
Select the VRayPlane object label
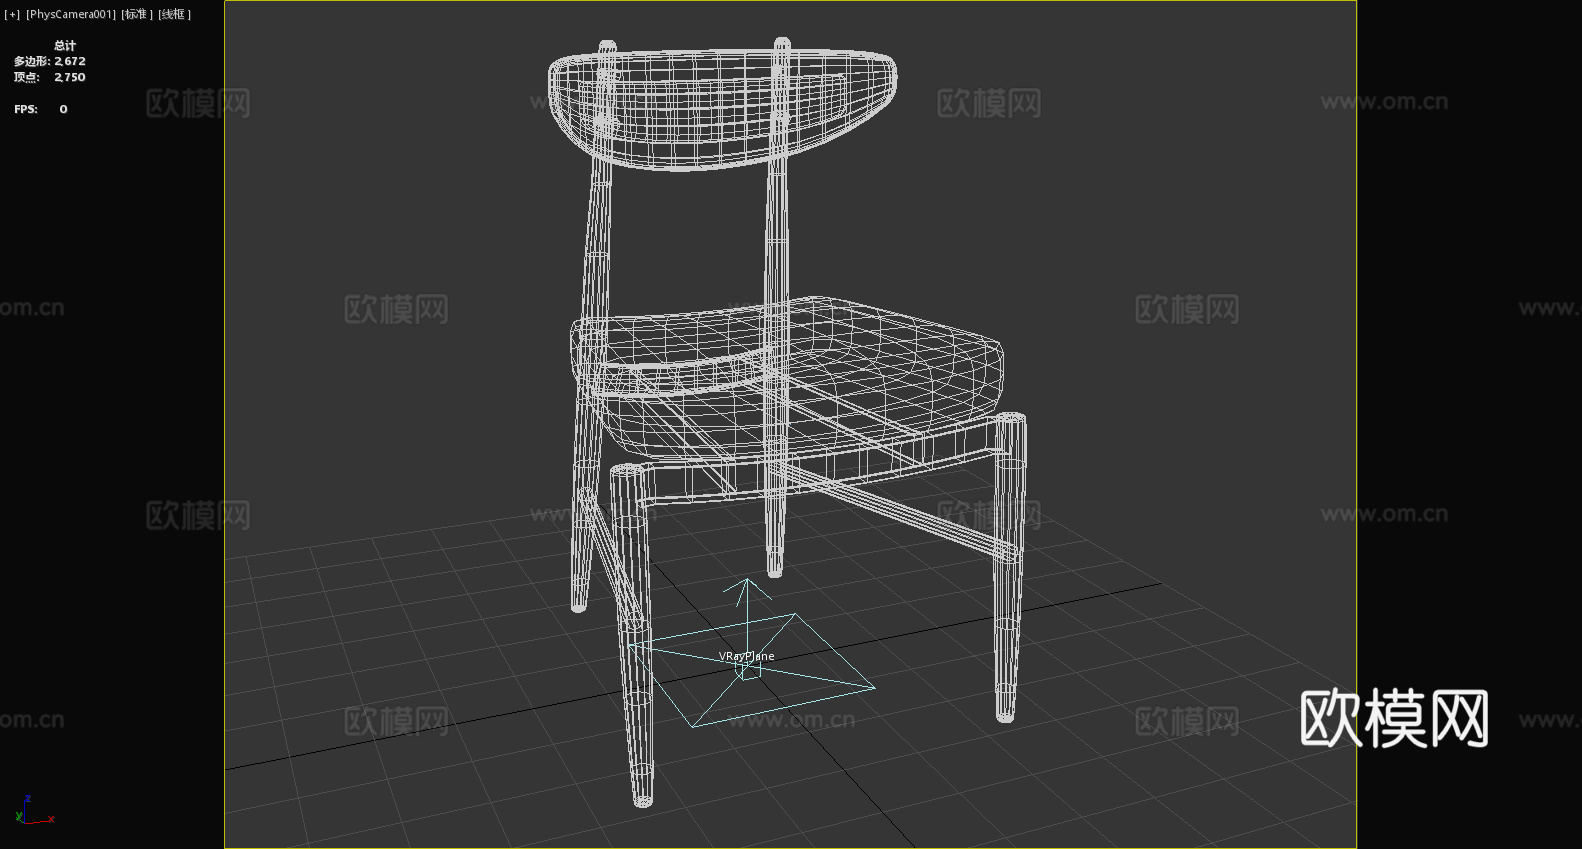[x=746, y=656]
